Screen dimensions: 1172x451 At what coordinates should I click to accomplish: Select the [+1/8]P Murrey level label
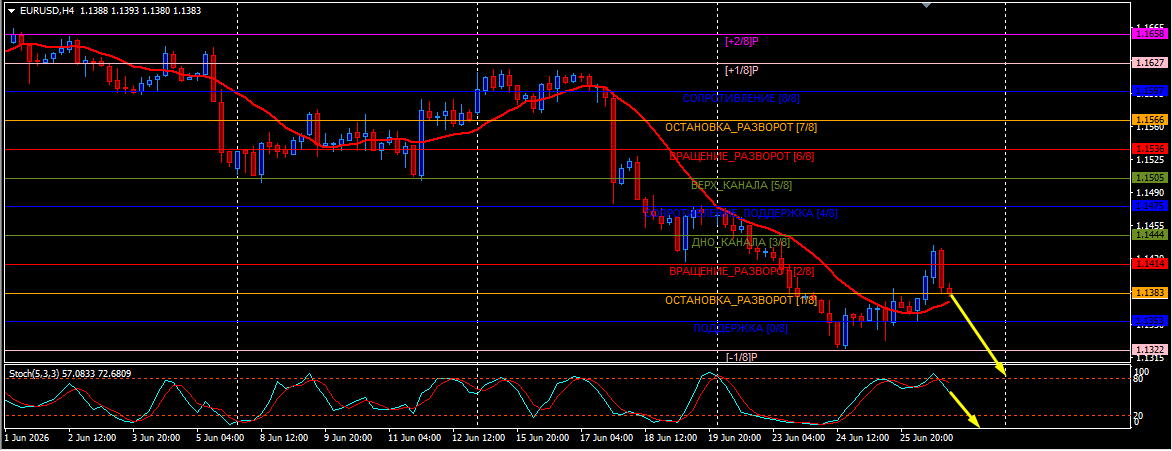tap(742, 70)
